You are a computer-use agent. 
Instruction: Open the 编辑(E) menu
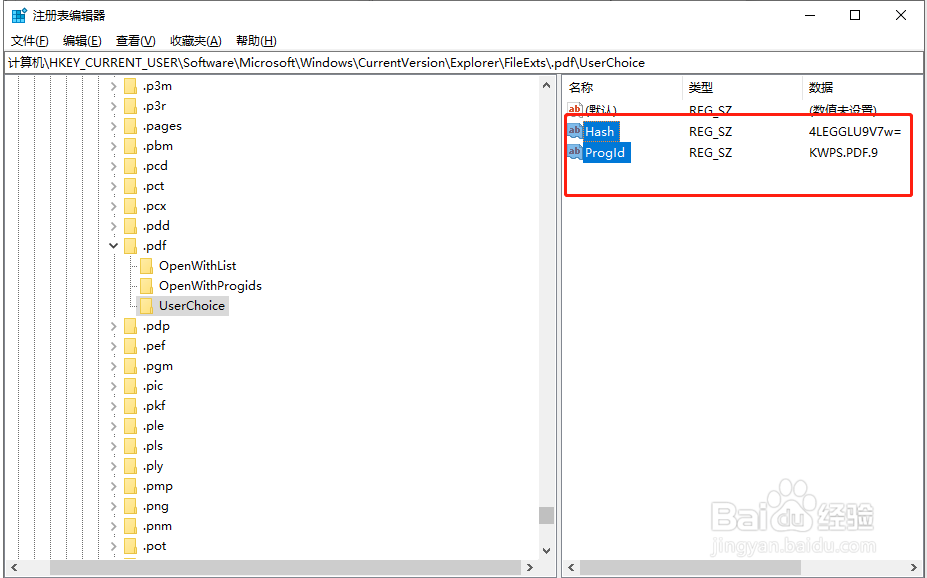point(82,41)
